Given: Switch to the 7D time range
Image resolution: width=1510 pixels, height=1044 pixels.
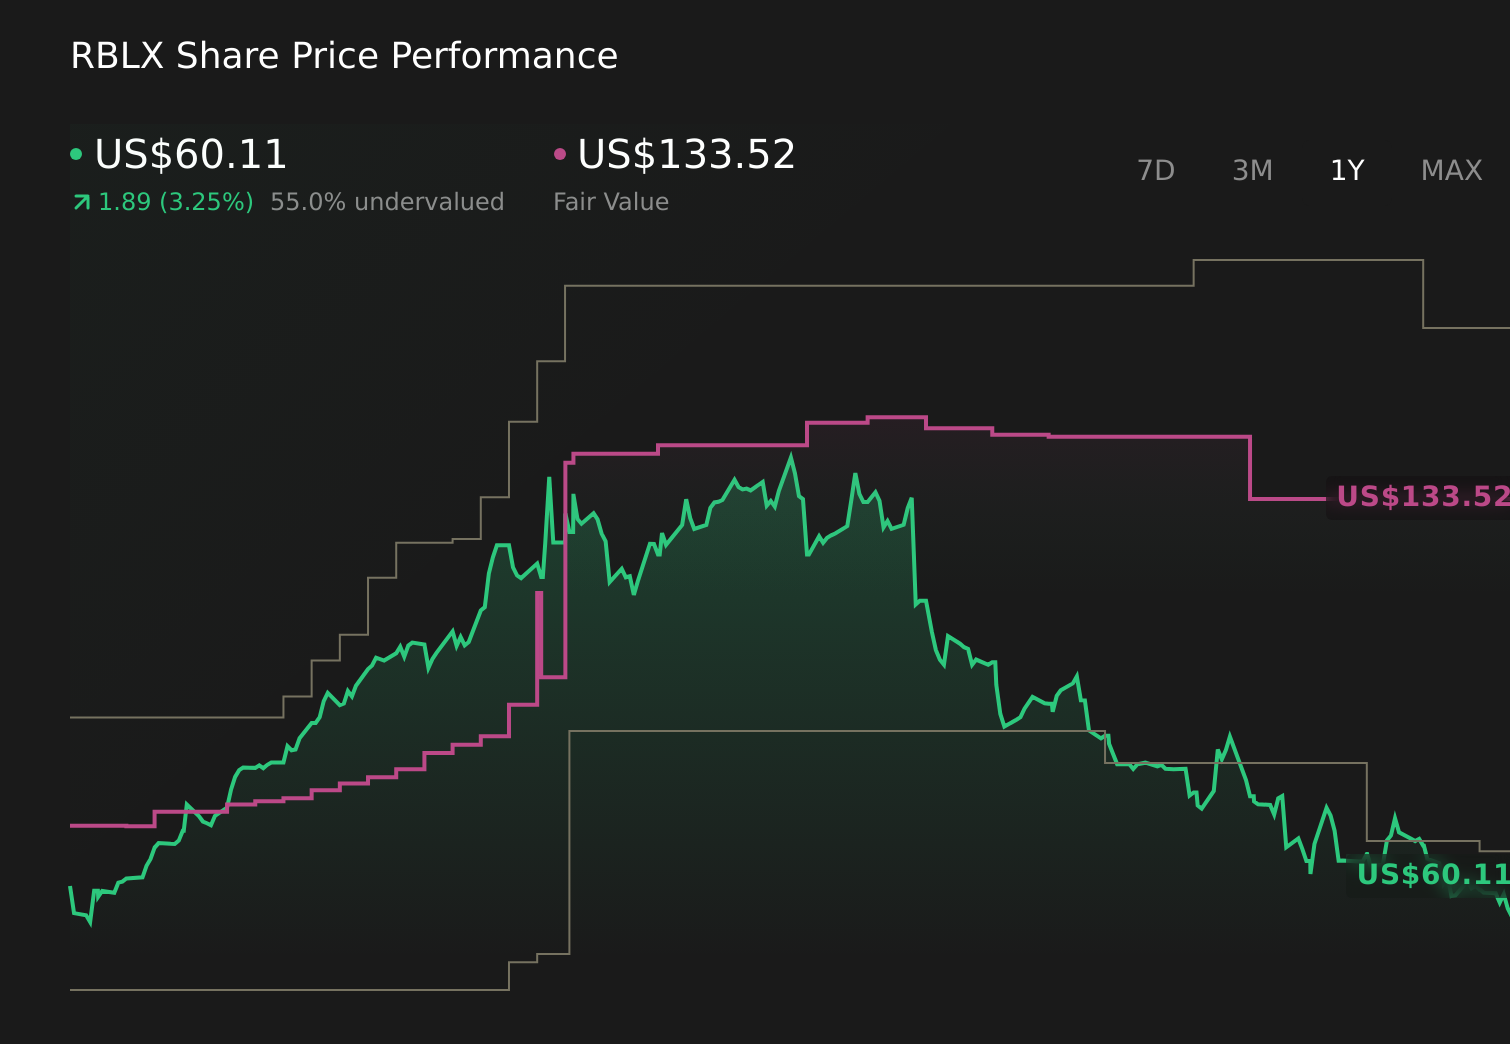Looking at the screenshot, I should click(x=1156, y=171).
